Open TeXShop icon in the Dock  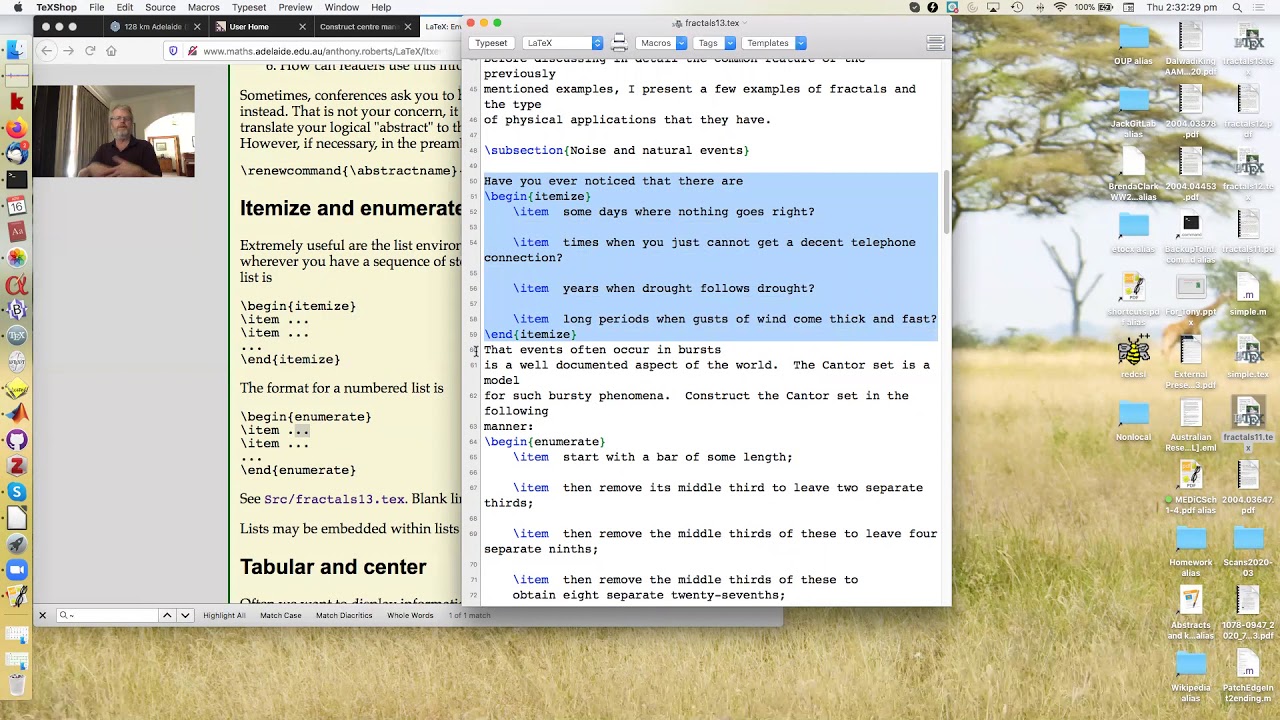[x=16, y=336]
